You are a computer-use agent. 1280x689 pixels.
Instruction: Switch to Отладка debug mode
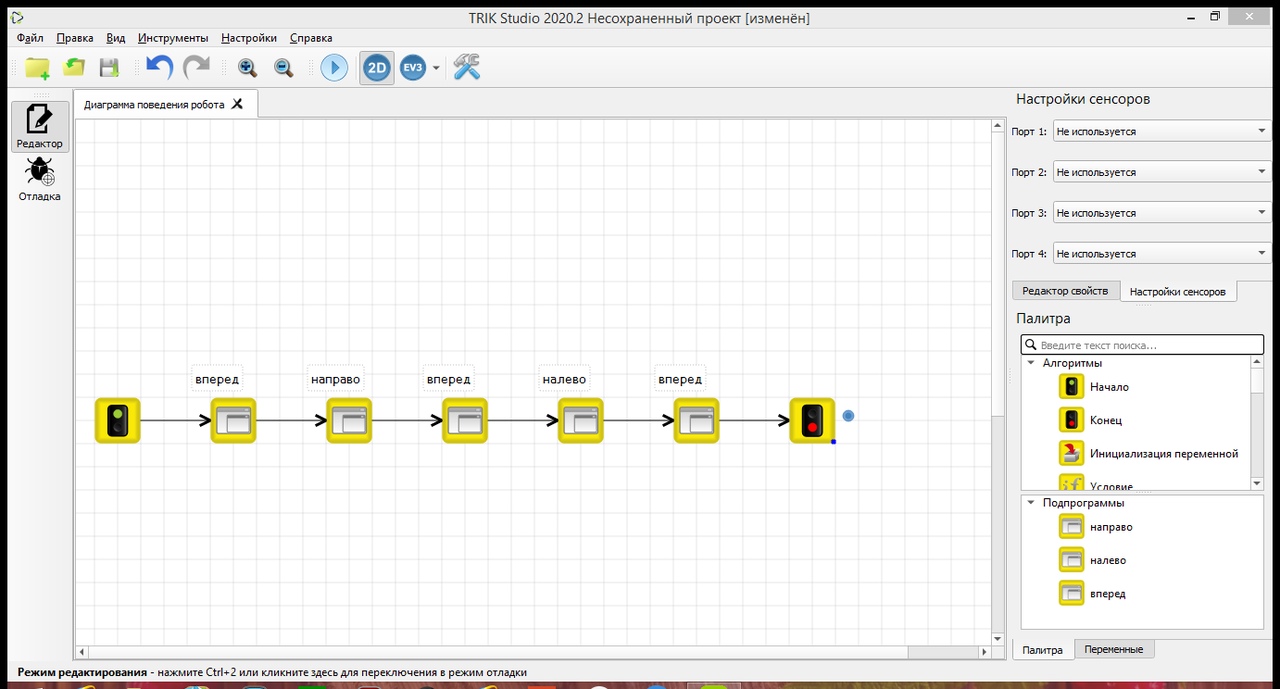(x=40, y=180)
